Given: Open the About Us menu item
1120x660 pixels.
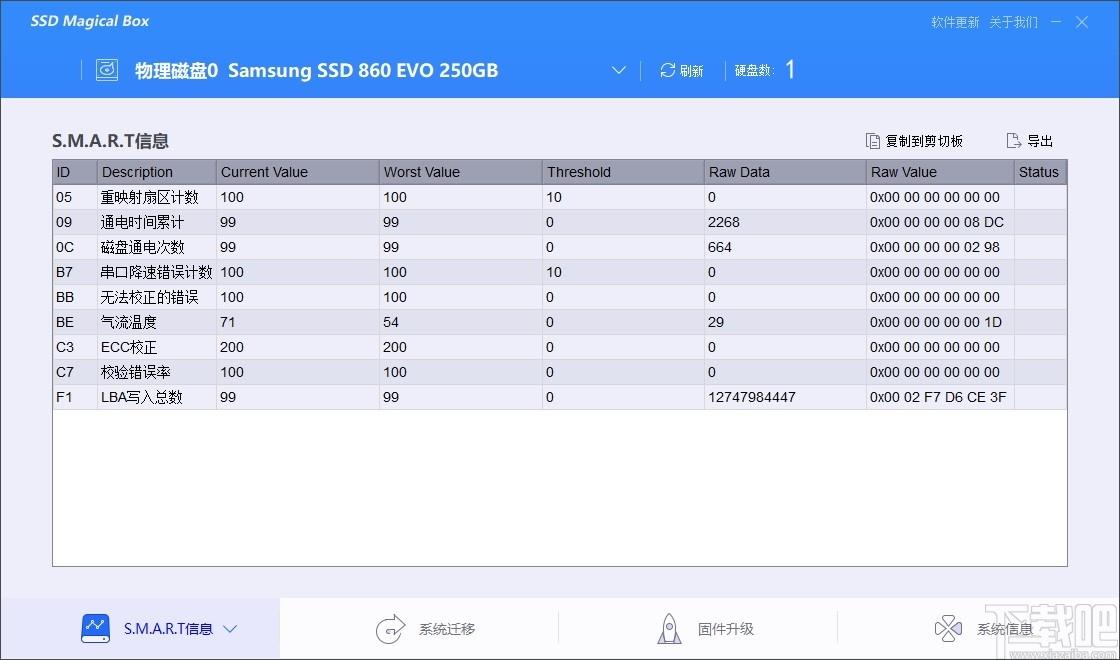Looking at the screenshot, I should tap(1013, 22).
